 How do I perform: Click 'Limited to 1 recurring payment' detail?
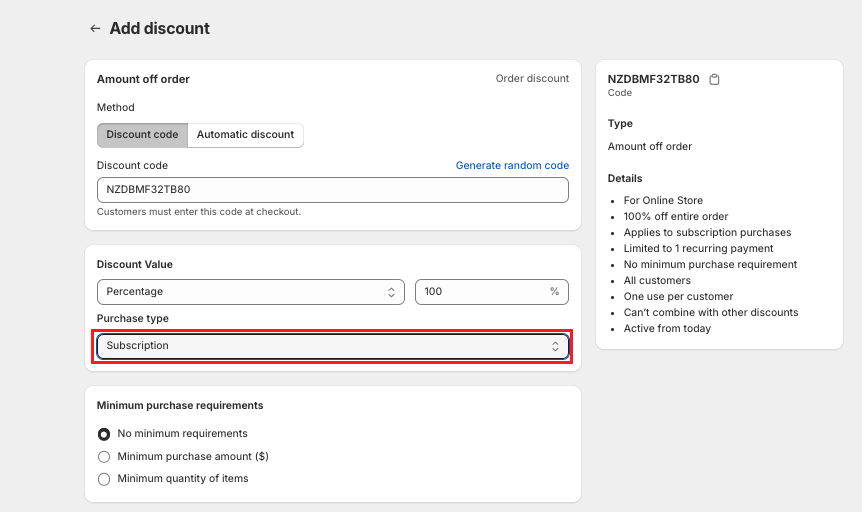[x=698, y=249]
